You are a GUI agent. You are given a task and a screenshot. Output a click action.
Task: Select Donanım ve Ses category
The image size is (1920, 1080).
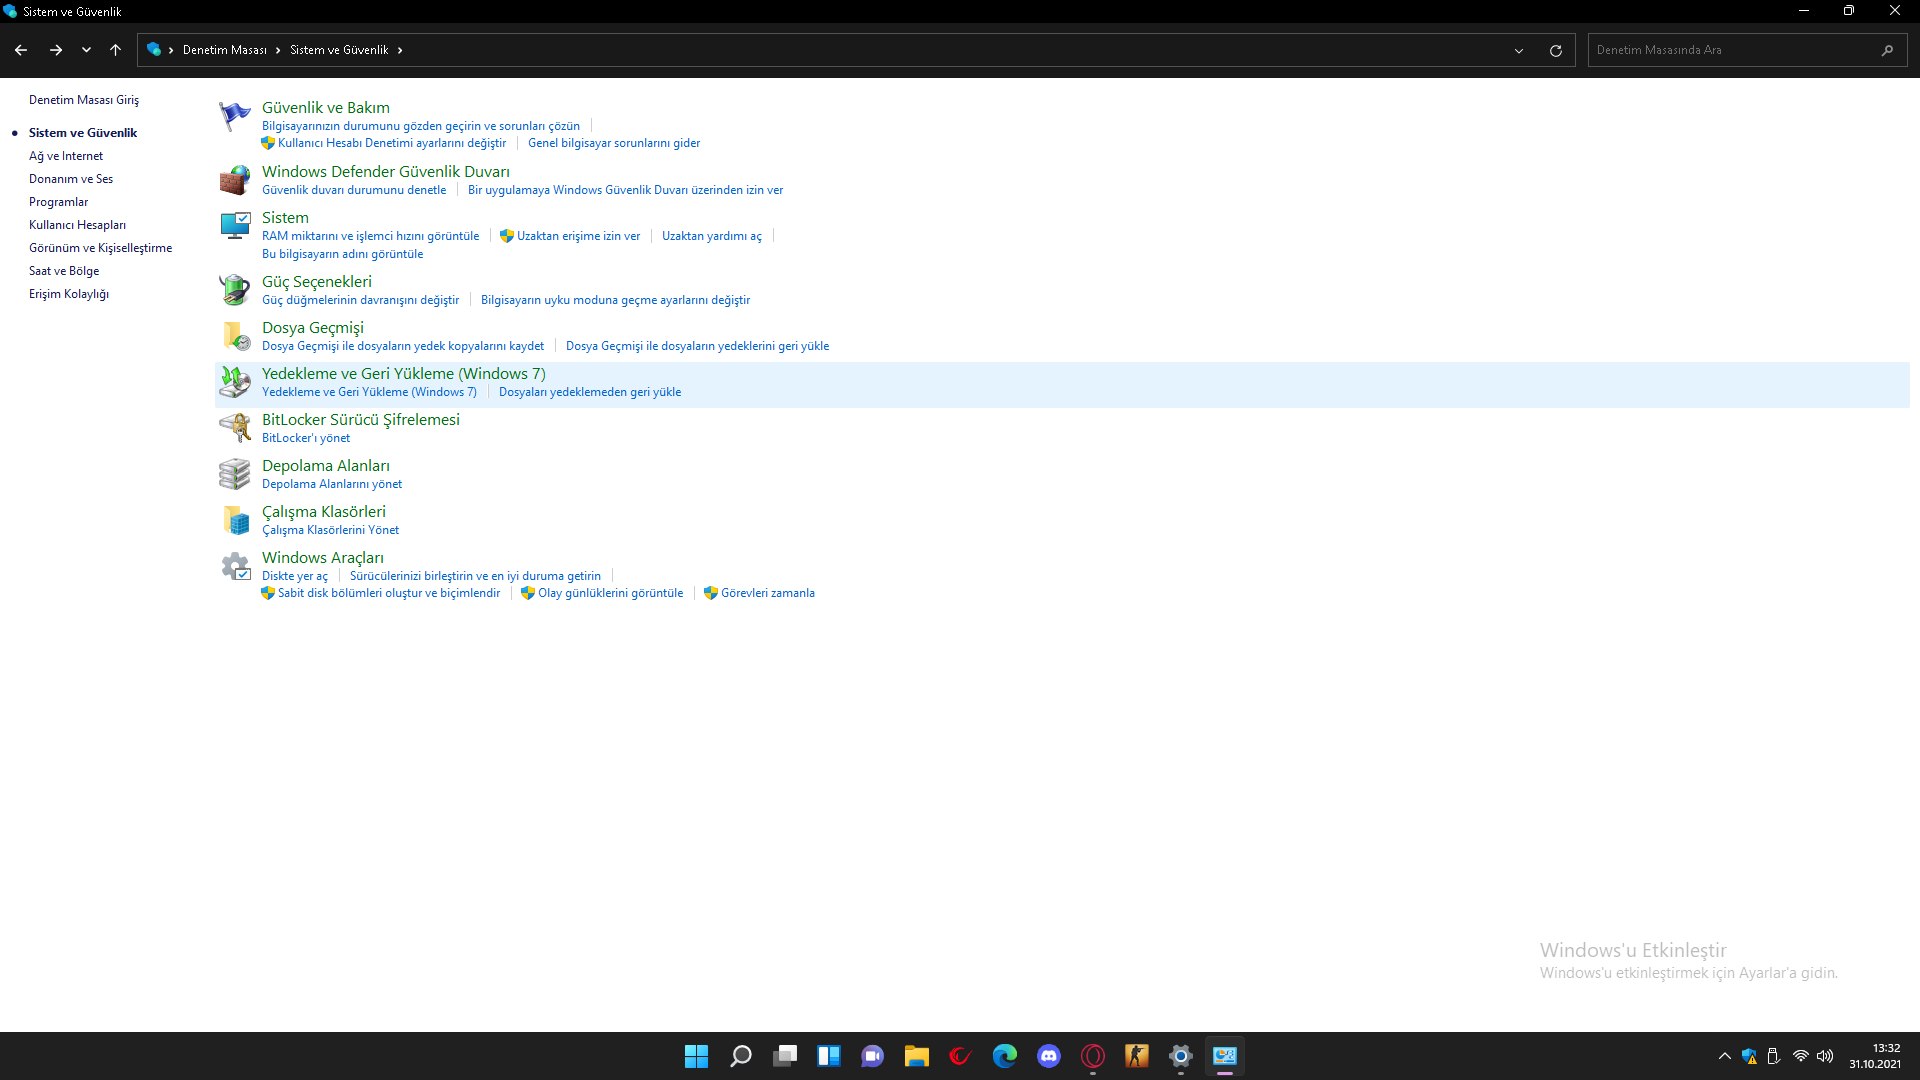pyautogui.click(x=71, y=179)
